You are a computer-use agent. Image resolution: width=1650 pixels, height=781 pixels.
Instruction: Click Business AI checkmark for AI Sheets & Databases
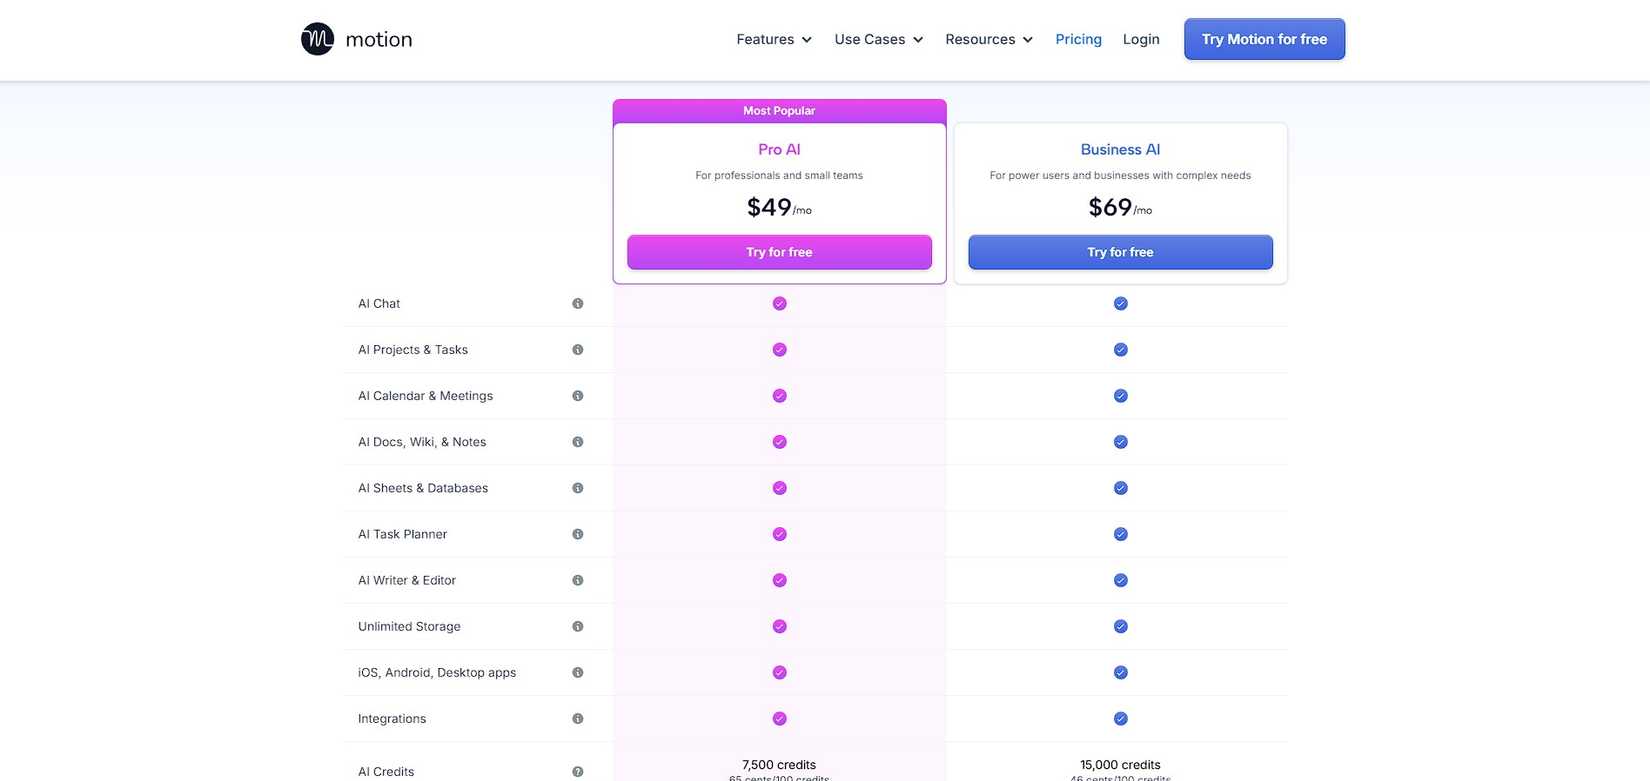click(1121, 488)
